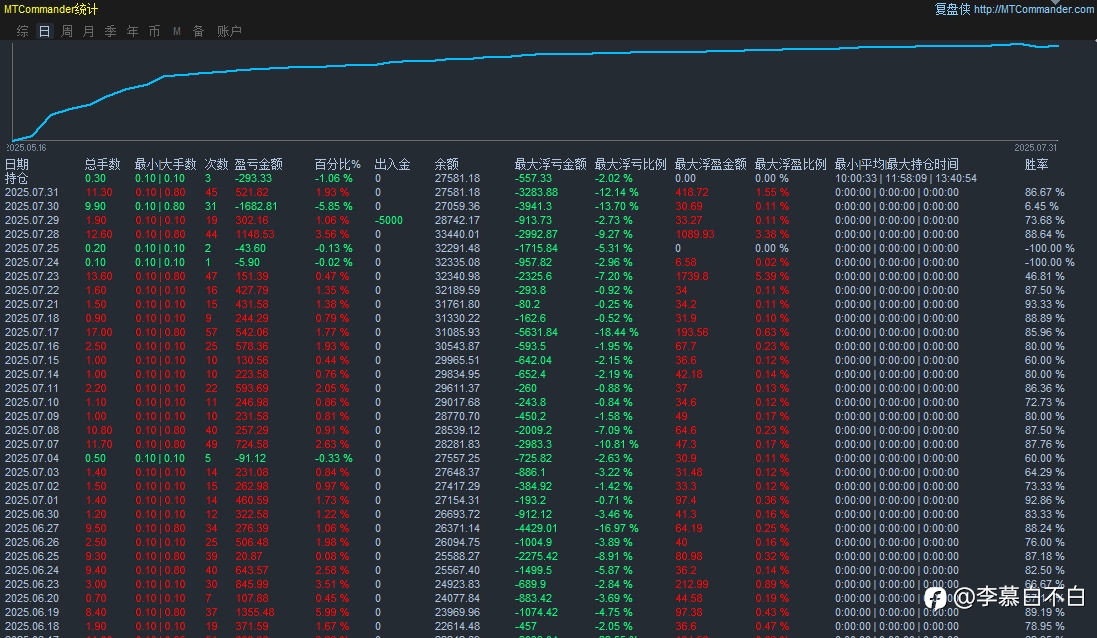Click the 最小|大手数 column header
The image size is (1097, 638).
coord(165,164)
